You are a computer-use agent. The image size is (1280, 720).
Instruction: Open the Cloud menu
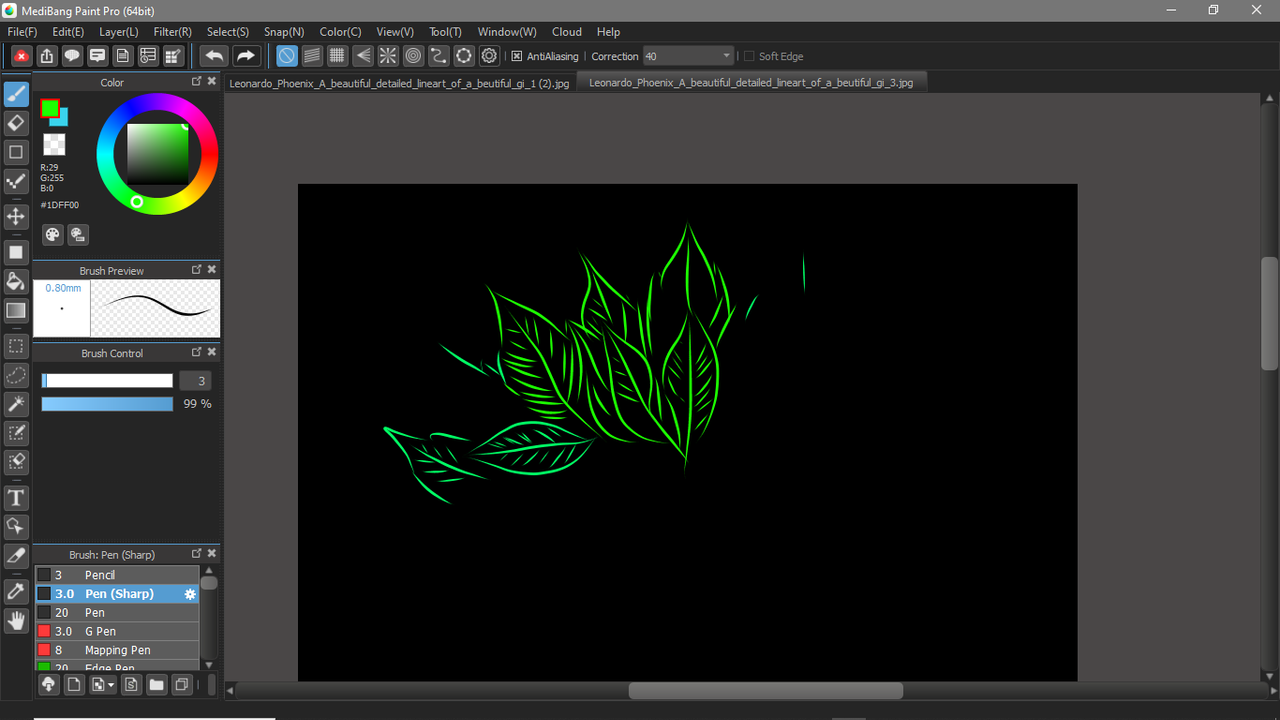click(567, 32)
